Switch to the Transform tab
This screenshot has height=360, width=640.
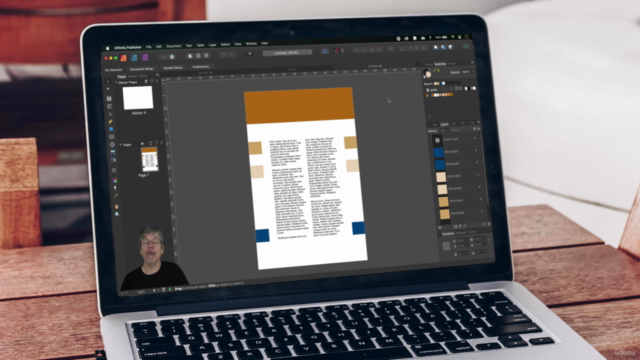(448, 233)
